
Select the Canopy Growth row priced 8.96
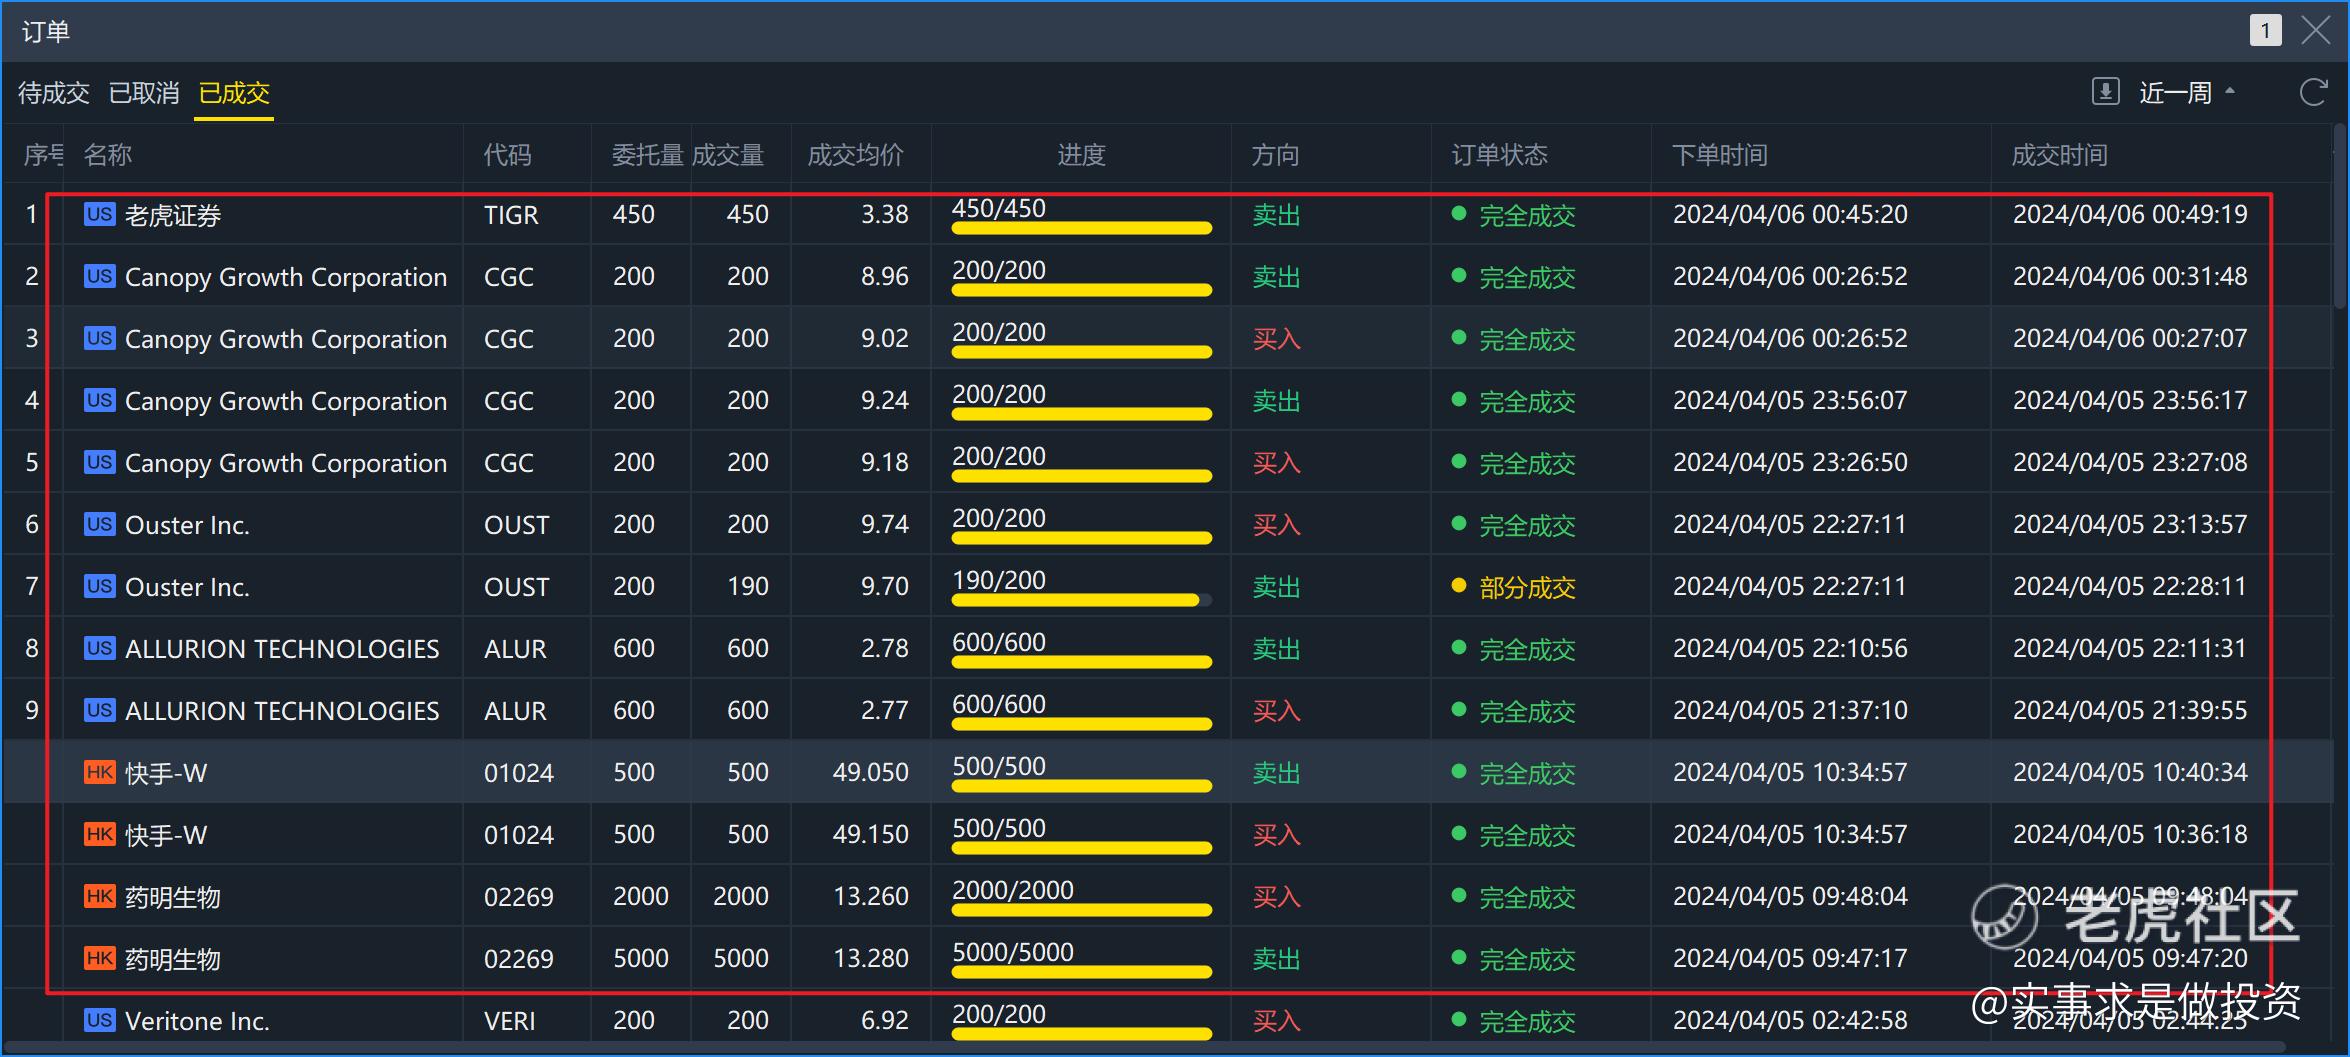(x=1168, y=276)
